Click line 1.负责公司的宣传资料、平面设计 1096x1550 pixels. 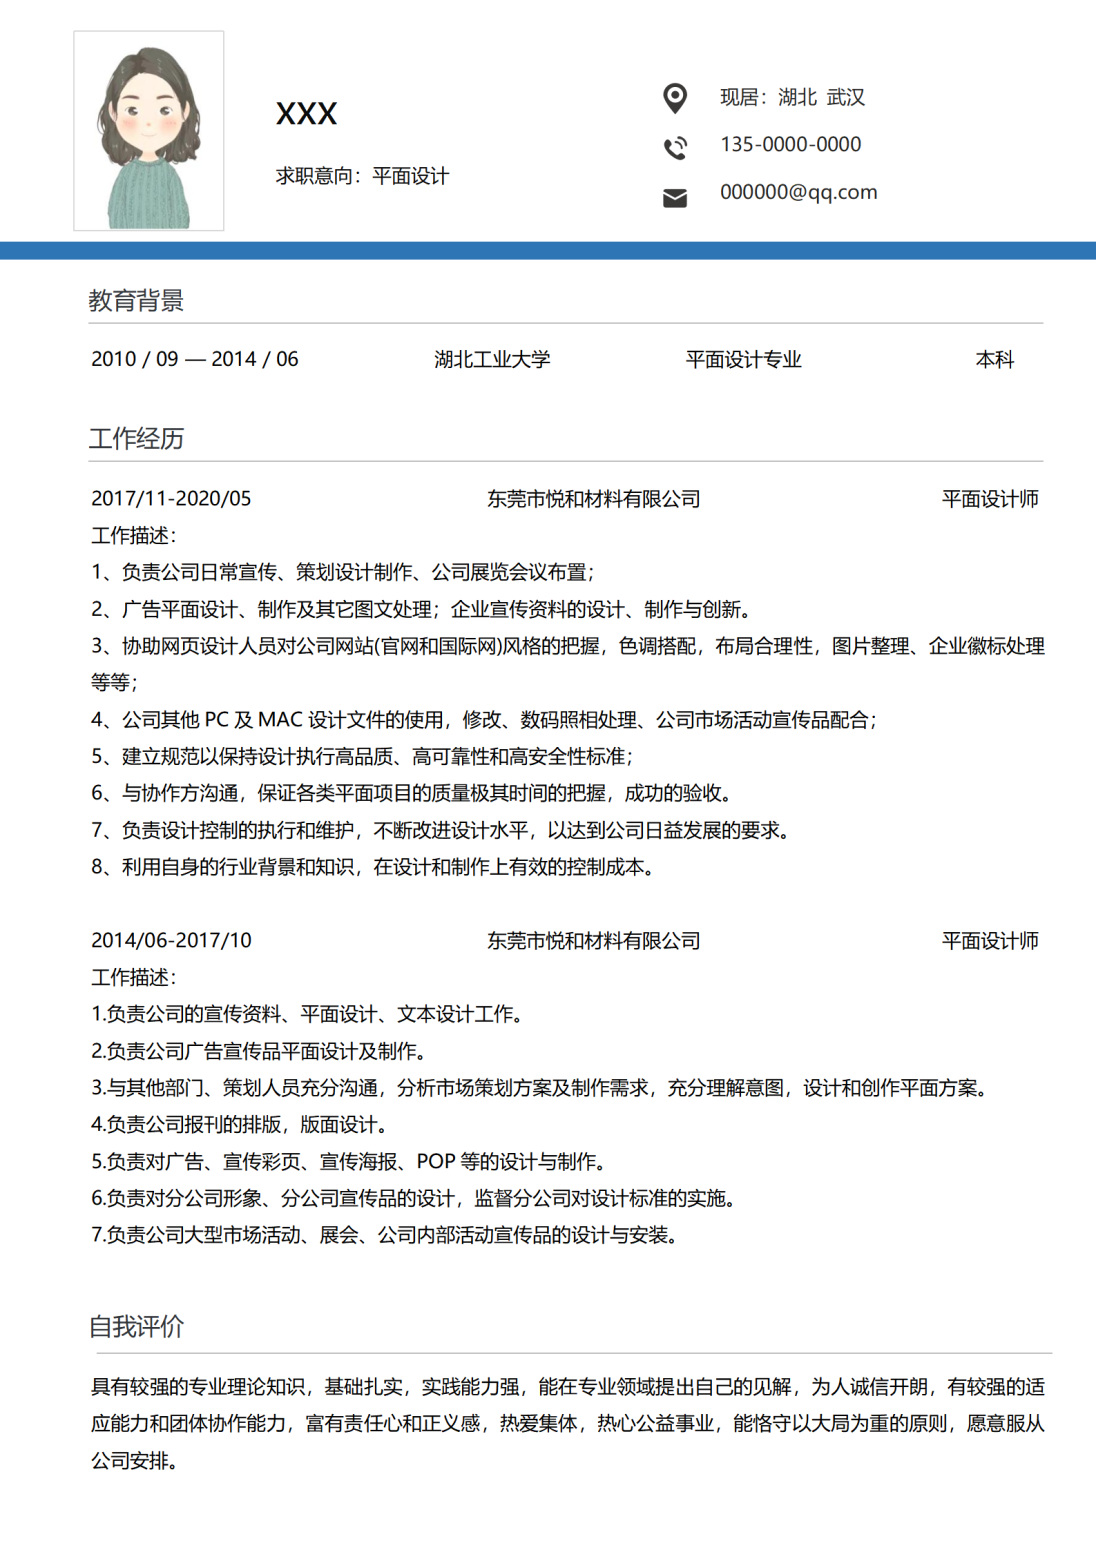pyautogui.click(x=308, y=1014)
